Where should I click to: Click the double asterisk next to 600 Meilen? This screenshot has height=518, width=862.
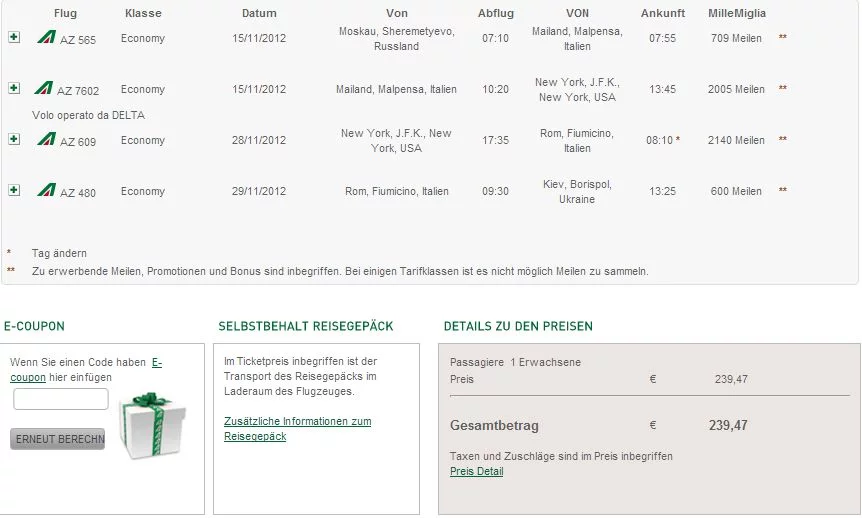point(782,190)
